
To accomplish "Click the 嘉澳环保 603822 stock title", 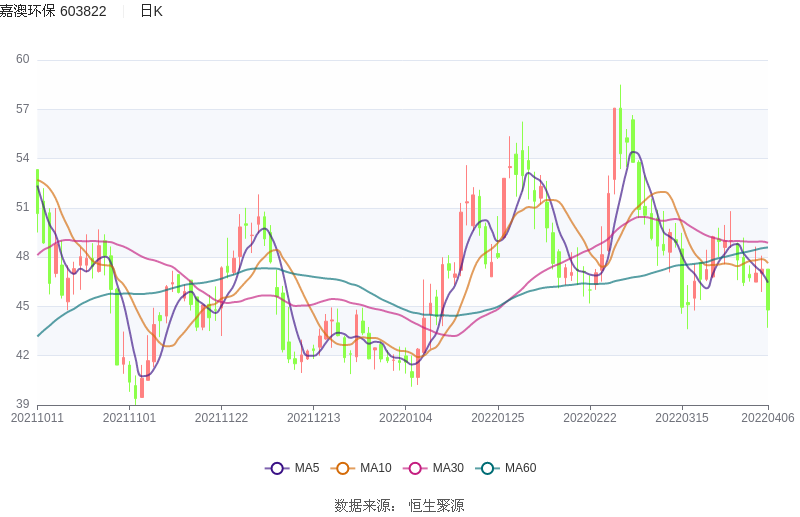I will tap(53, 11).
